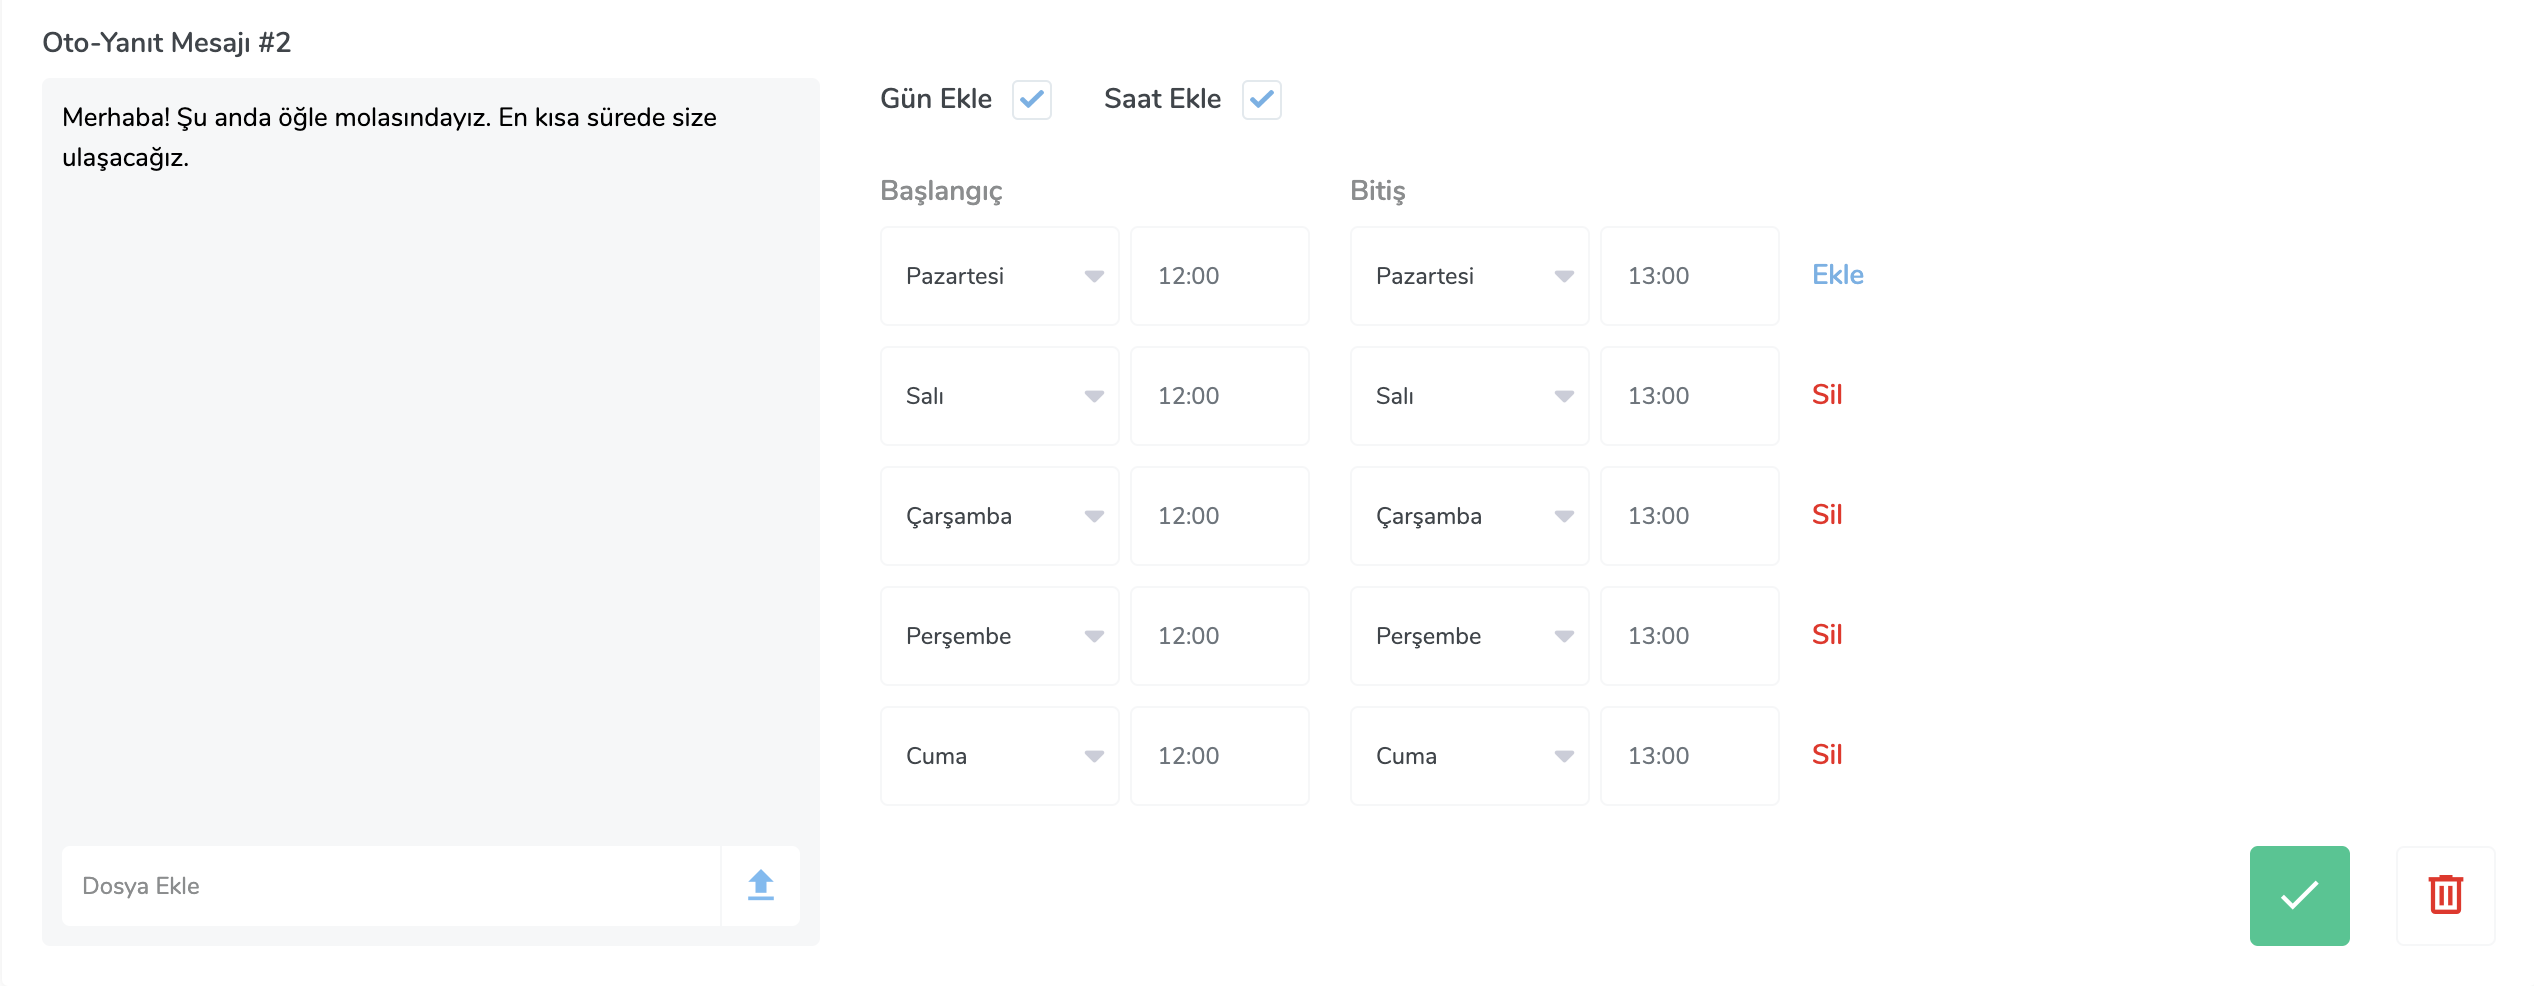Image resolution: width=2534 pixels, height=986 pixels.
Task: Click the green checkmark save button
Action: [2299, 895]
